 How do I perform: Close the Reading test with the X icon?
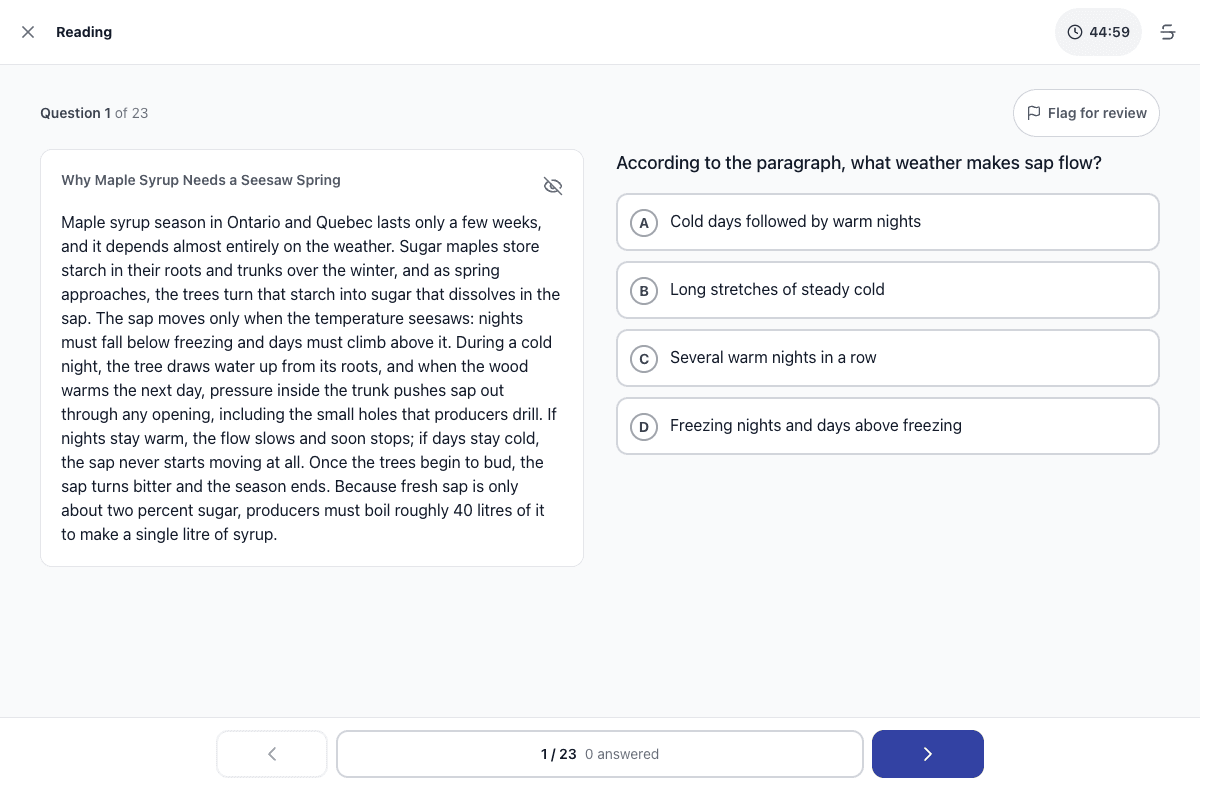28,32
